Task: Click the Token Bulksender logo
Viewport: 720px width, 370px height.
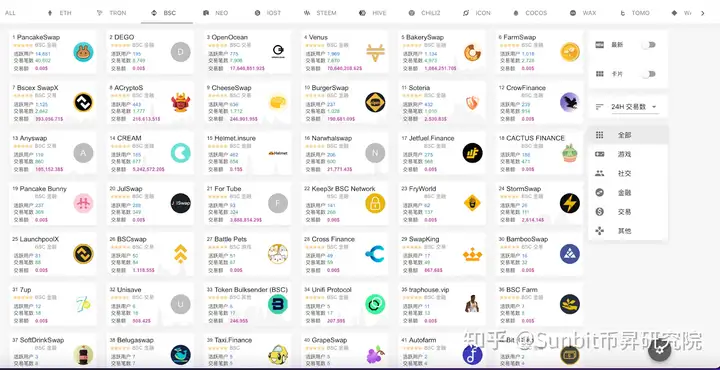Action: (x=278, y=304)
